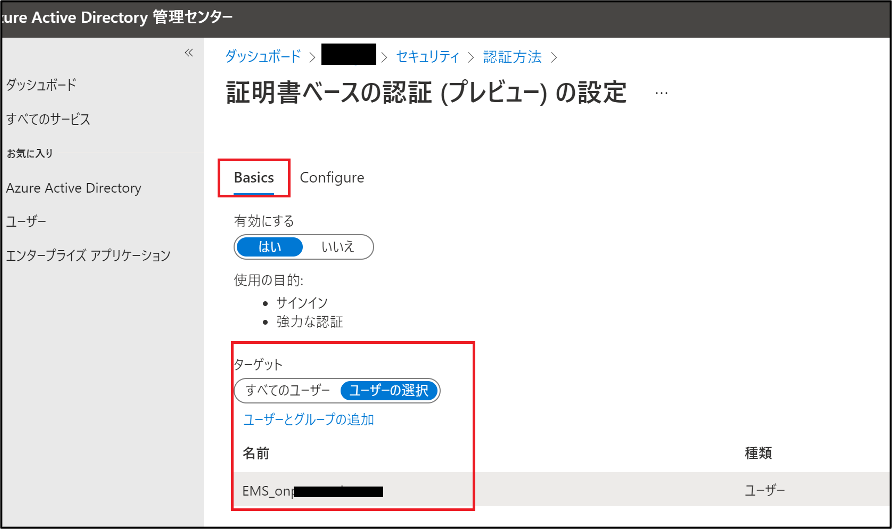Set 有効にする to はい
Viewport: 892px width, 530px height.
coord(270,247)
